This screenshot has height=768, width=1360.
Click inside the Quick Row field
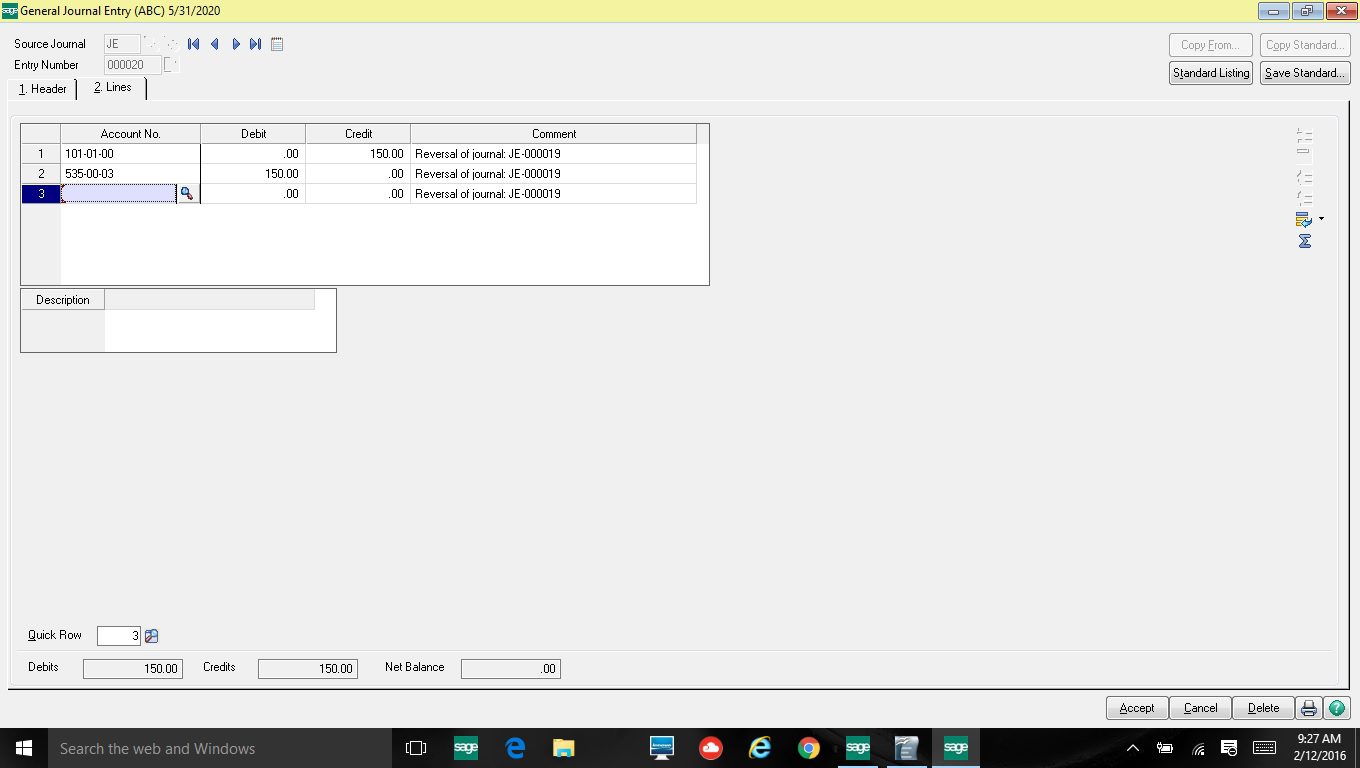point(117,635)
